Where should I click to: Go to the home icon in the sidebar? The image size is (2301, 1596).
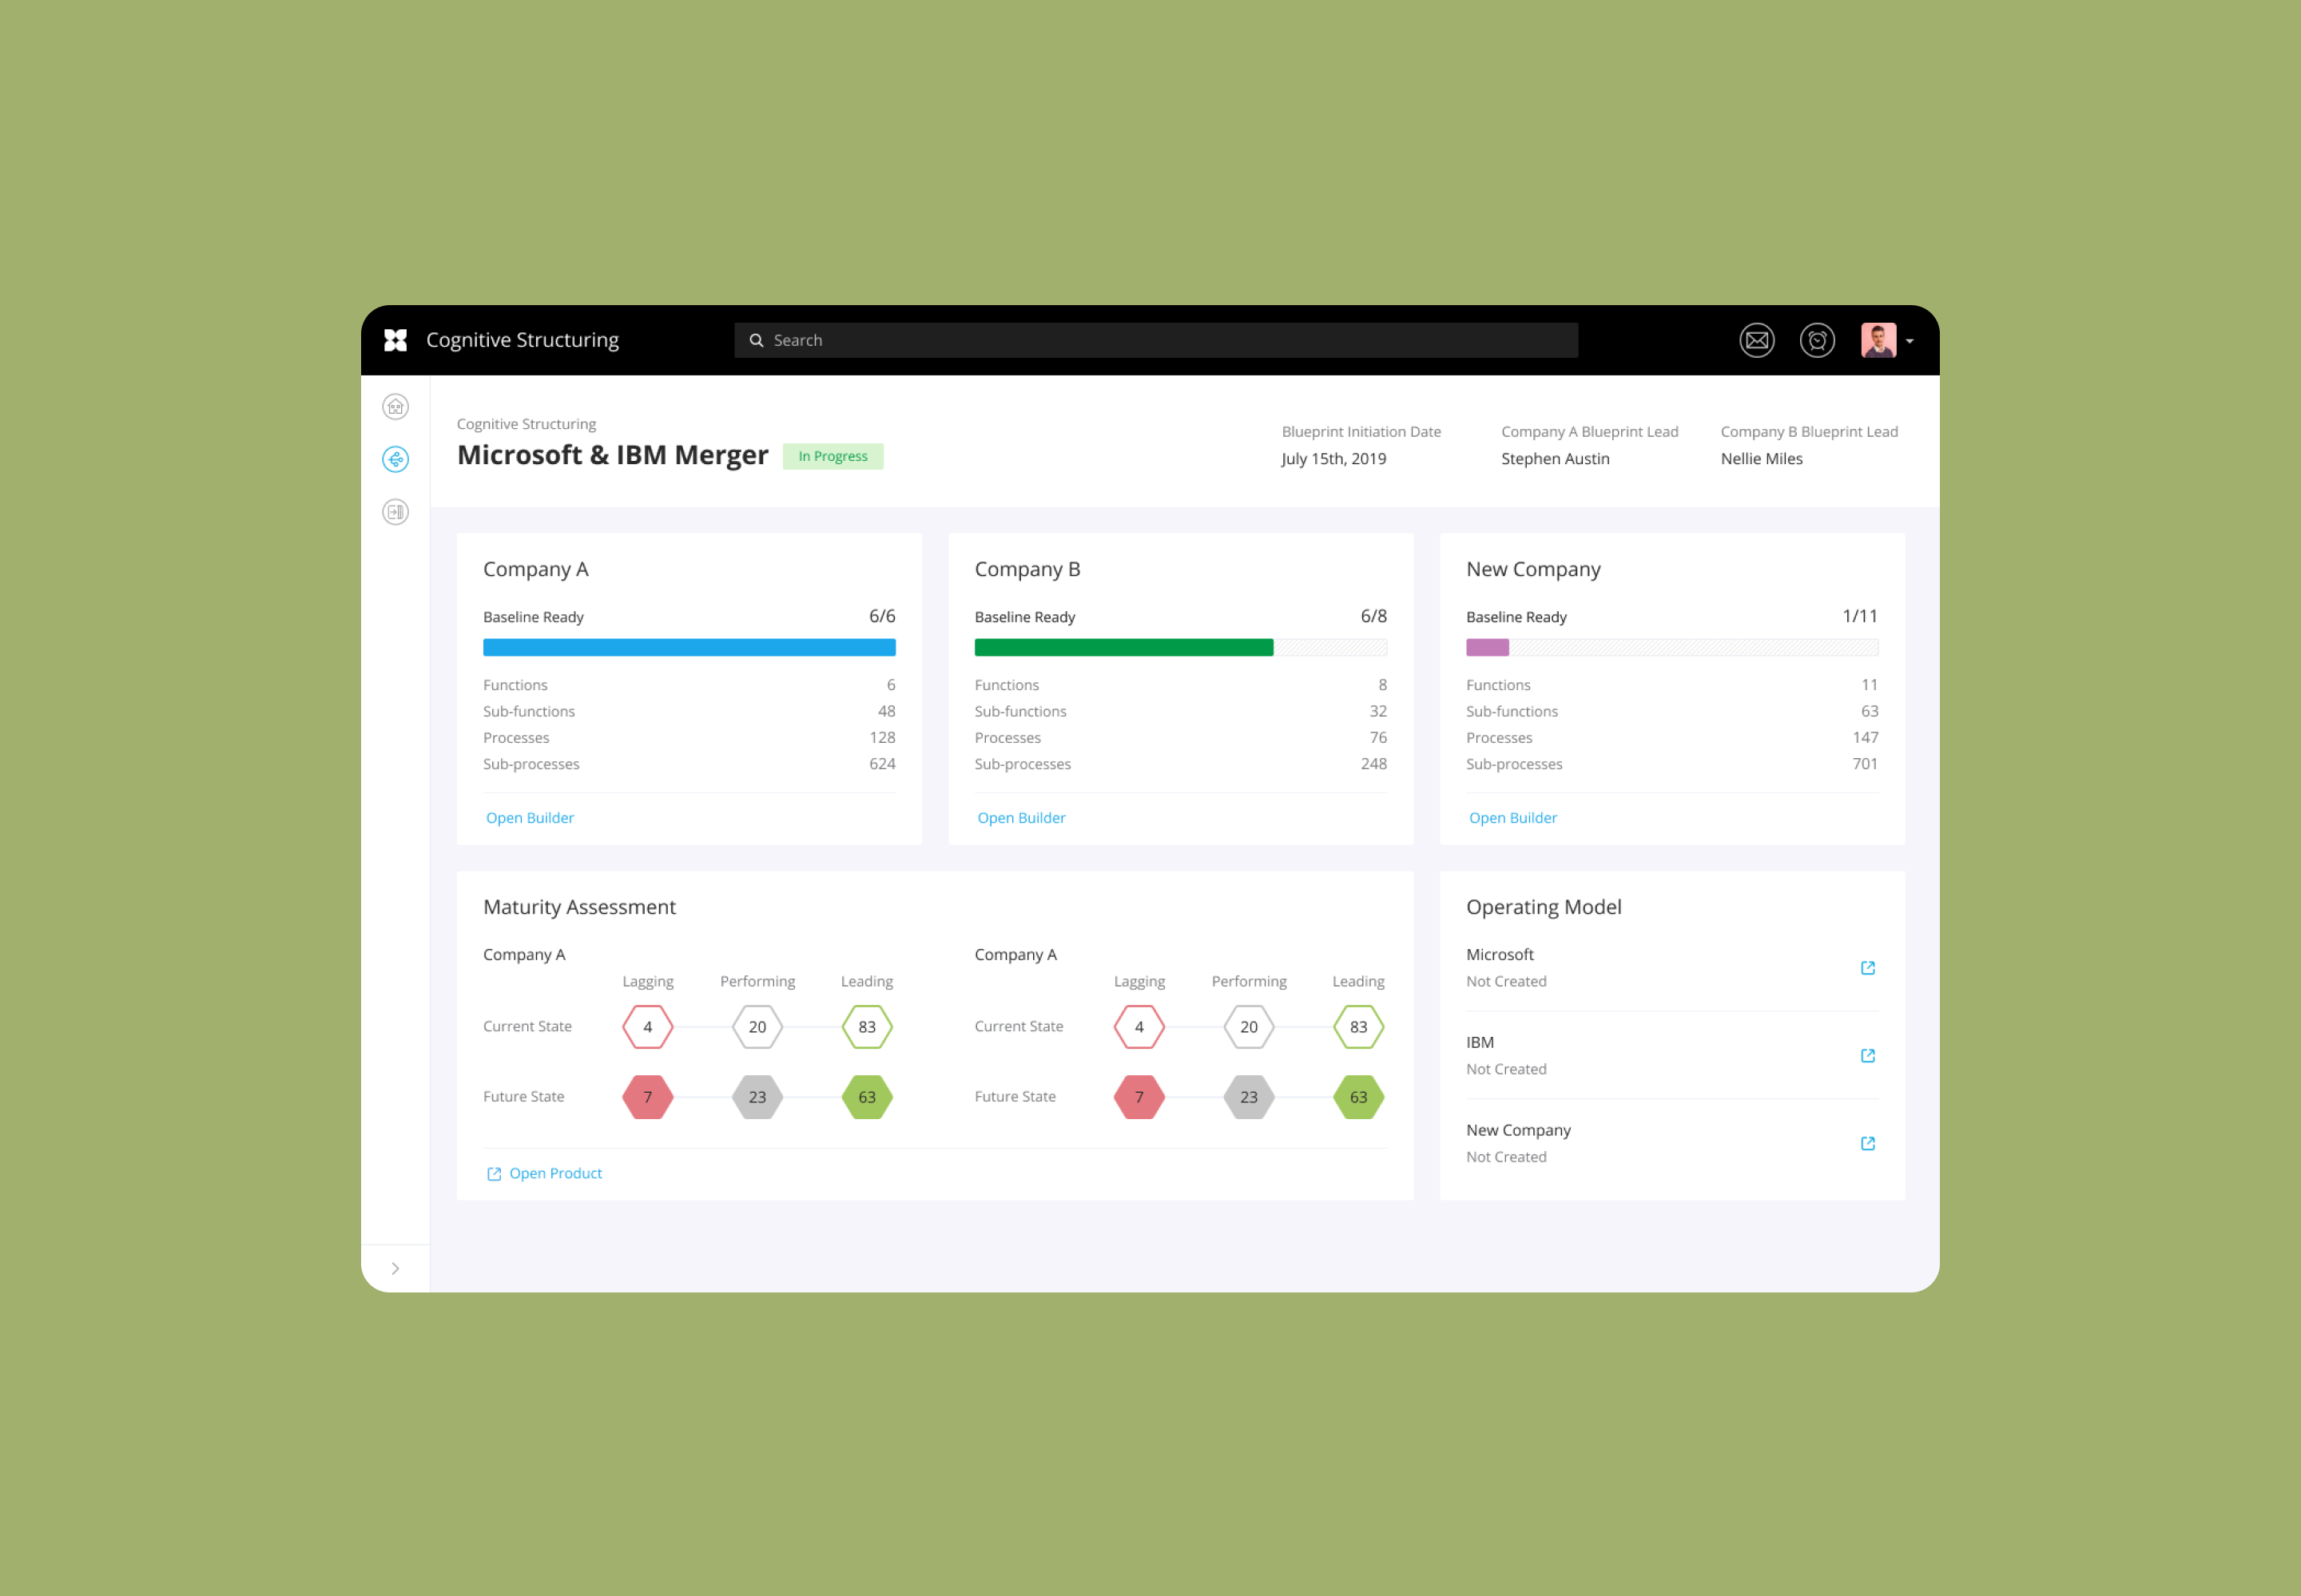point(395,406)
